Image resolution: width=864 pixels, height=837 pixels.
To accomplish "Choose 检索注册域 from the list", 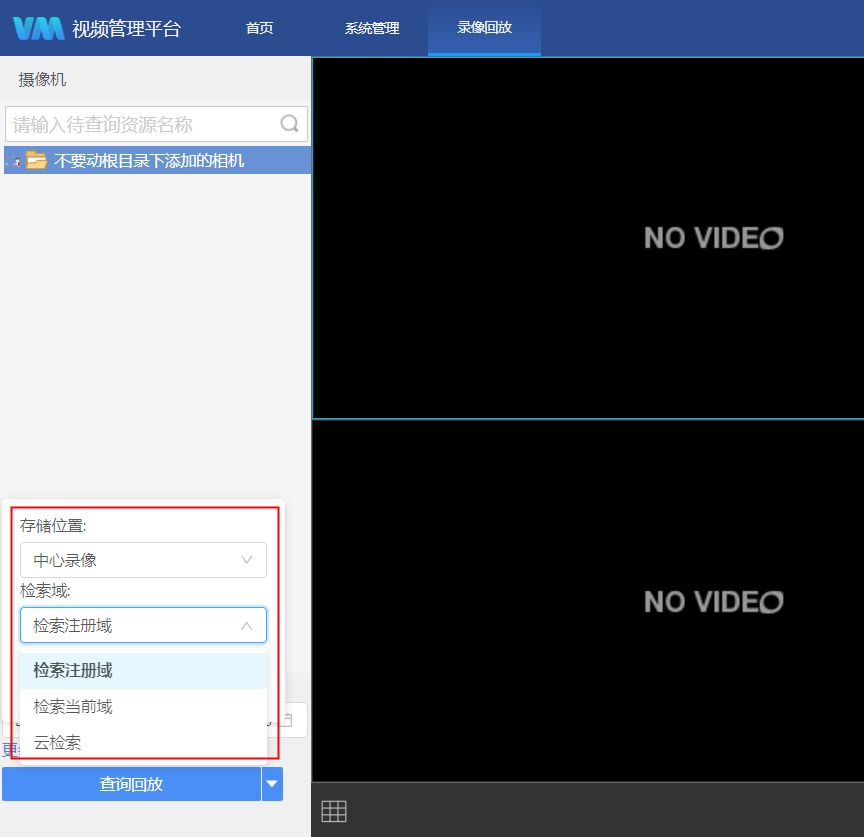I will 143,671.
